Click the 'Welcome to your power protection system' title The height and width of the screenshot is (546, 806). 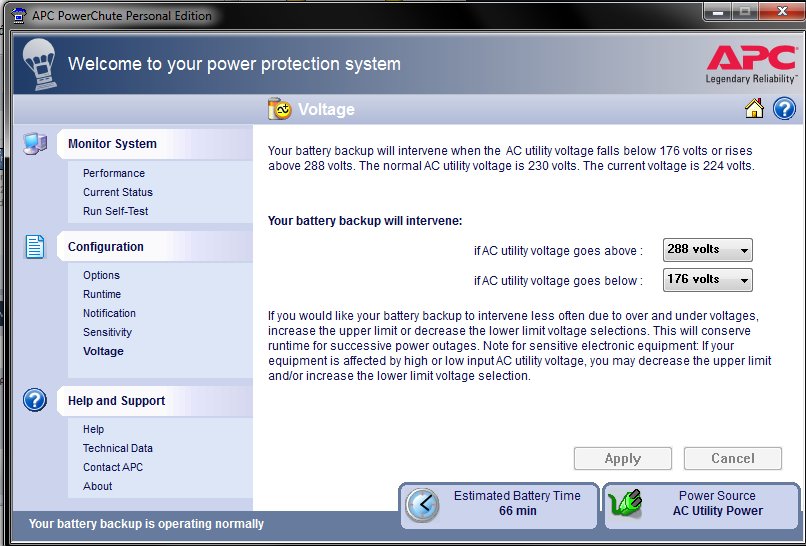(234, 64)
